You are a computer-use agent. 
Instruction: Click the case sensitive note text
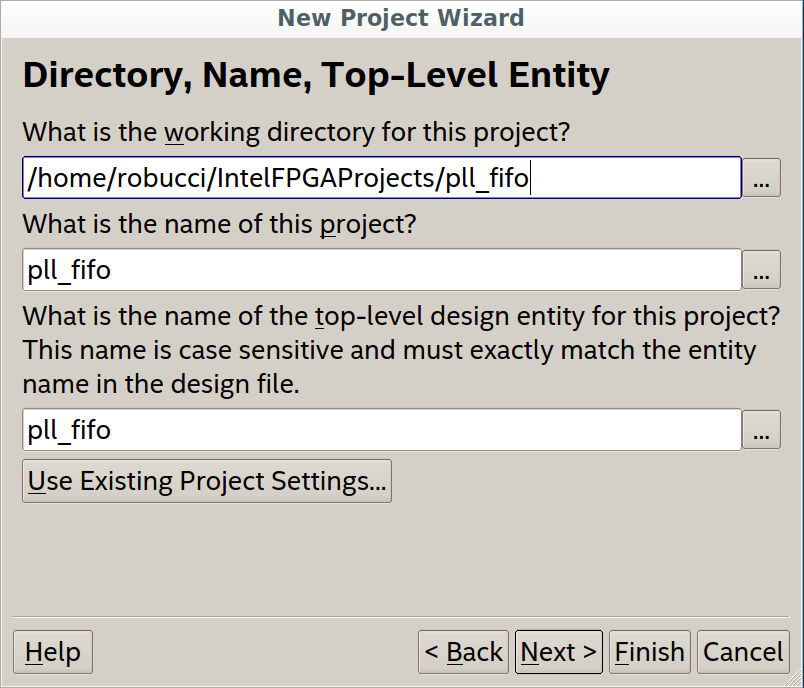(388, 351)
